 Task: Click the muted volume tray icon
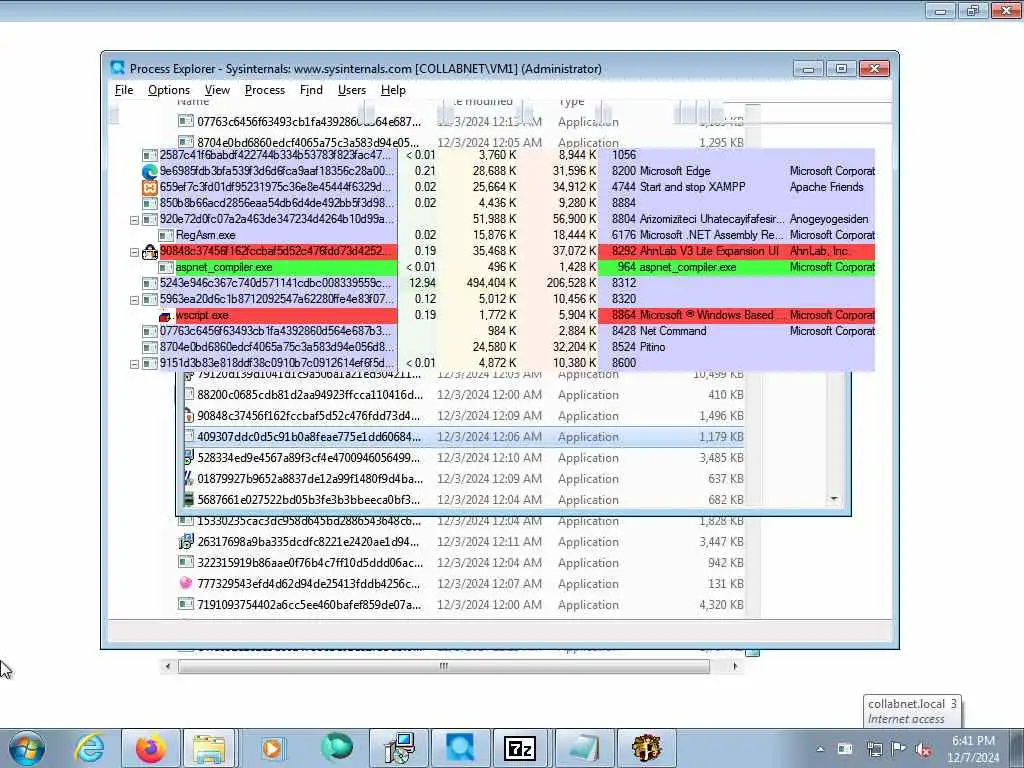(x=923, y=749)
